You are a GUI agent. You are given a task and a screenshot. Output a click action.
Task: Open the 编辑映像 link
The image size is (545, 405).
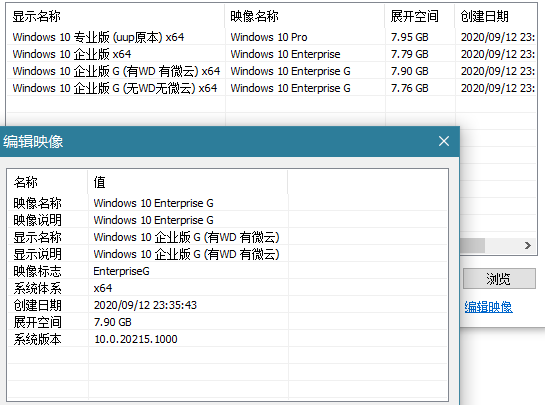pos(488,307)
